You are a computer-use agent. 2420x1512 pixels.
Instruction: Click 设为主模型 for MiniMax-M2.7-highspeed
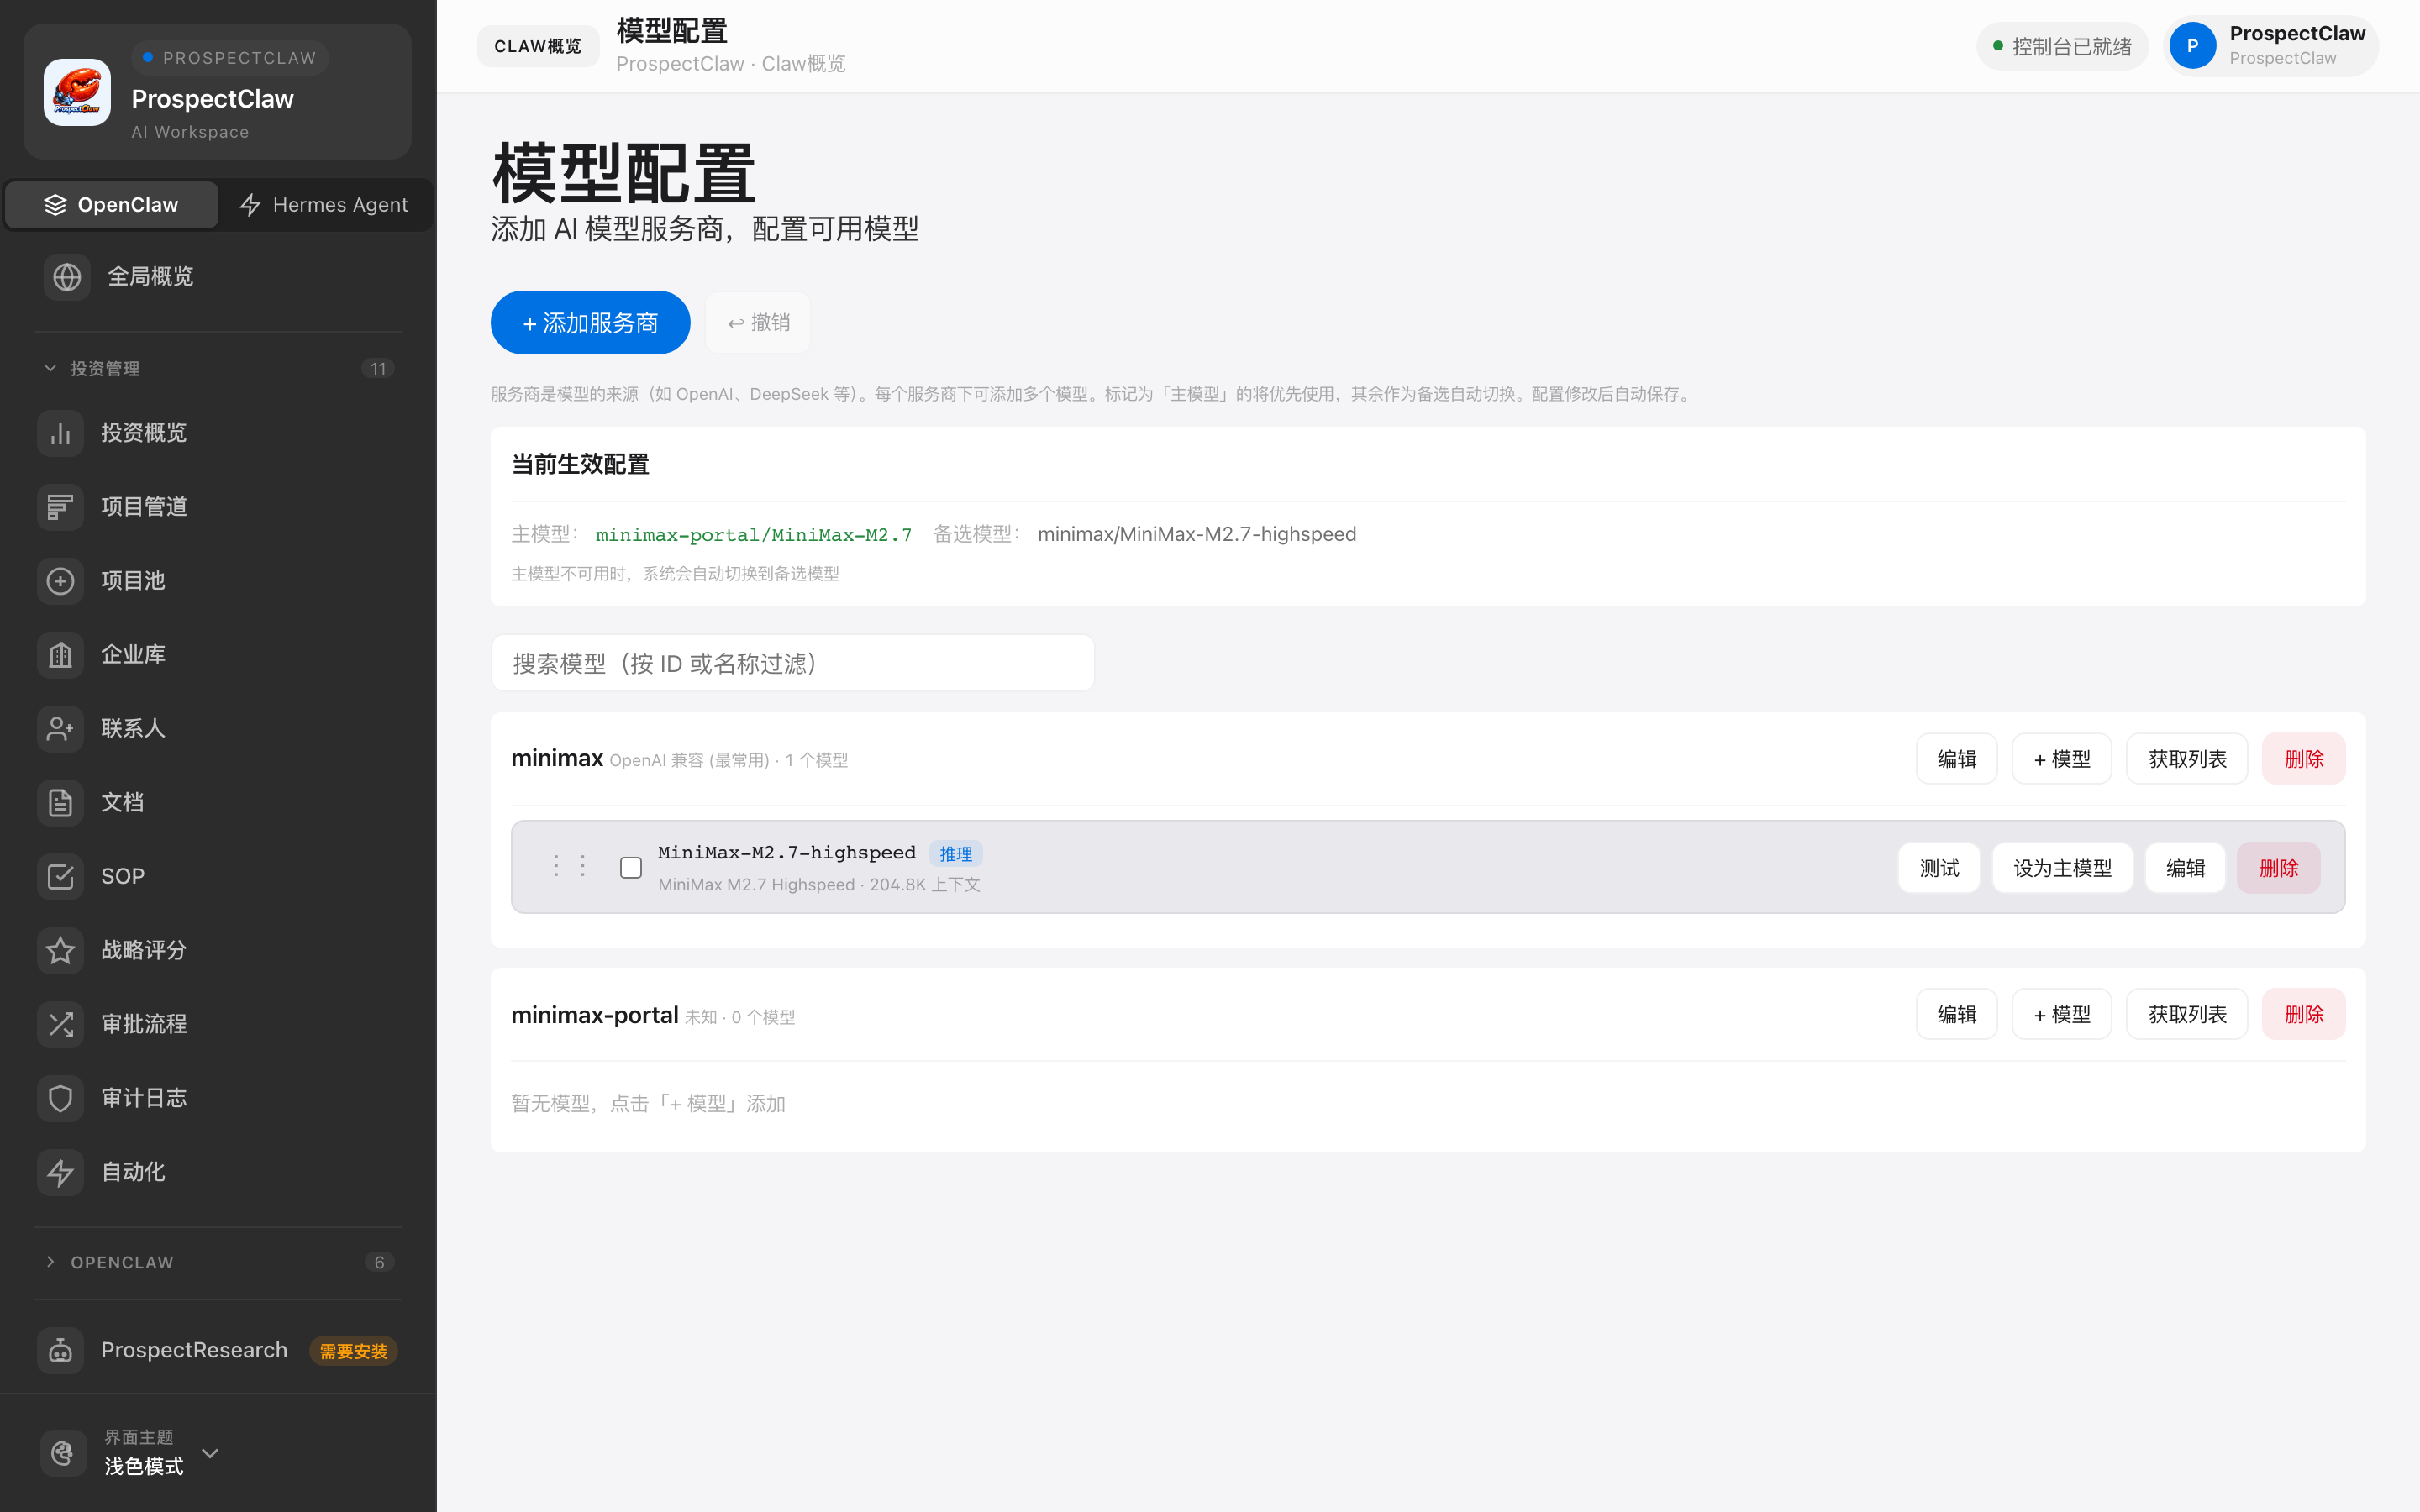2061,867
